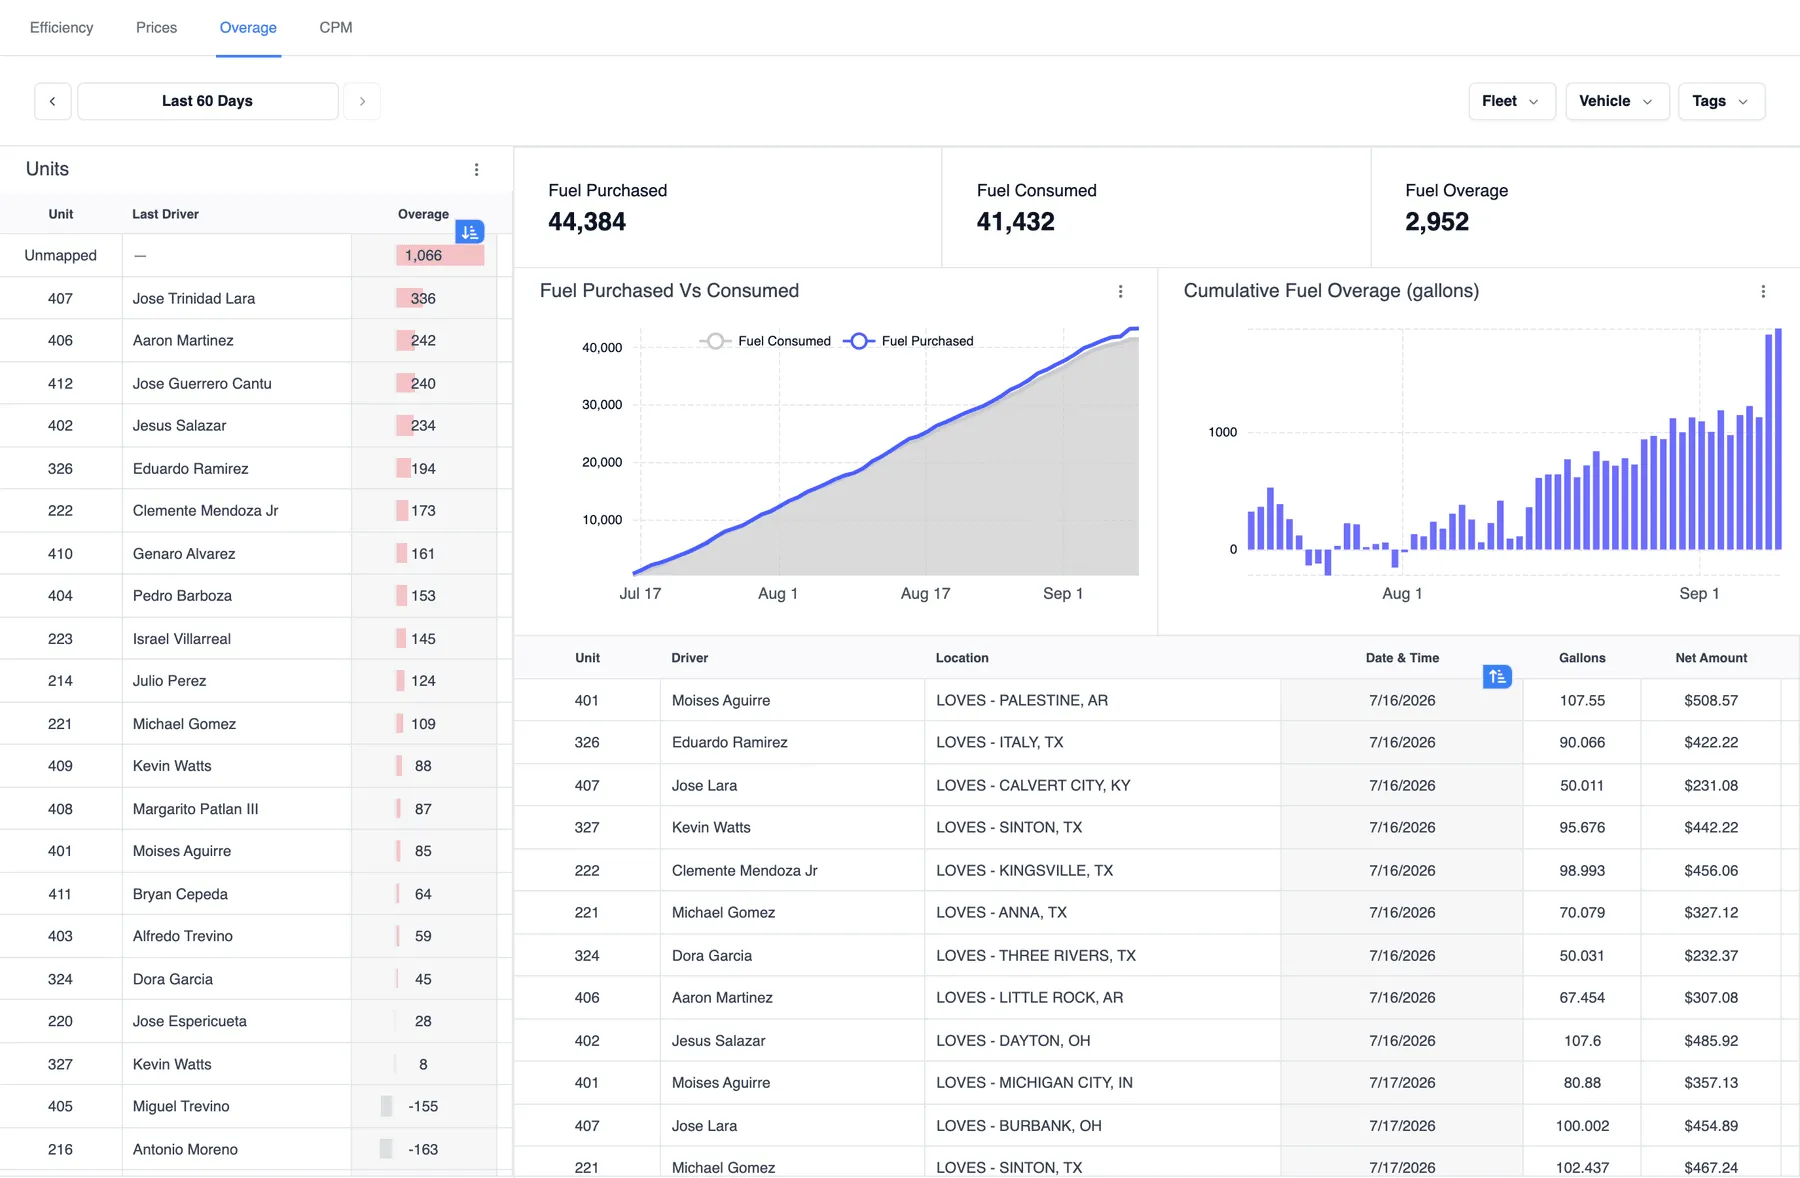Sort units by the Last Driver header

pyautogui.click(x=166, y=214)
